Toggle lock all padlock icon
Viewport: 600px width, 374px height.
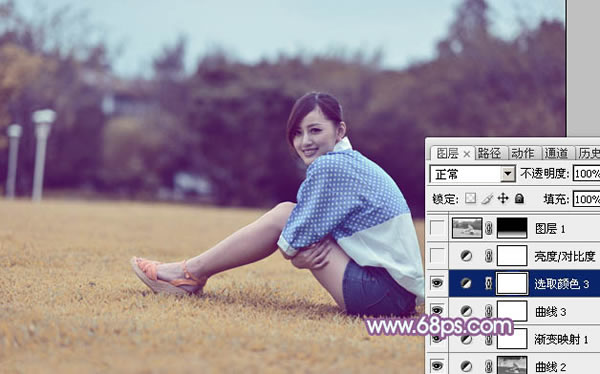519,198
